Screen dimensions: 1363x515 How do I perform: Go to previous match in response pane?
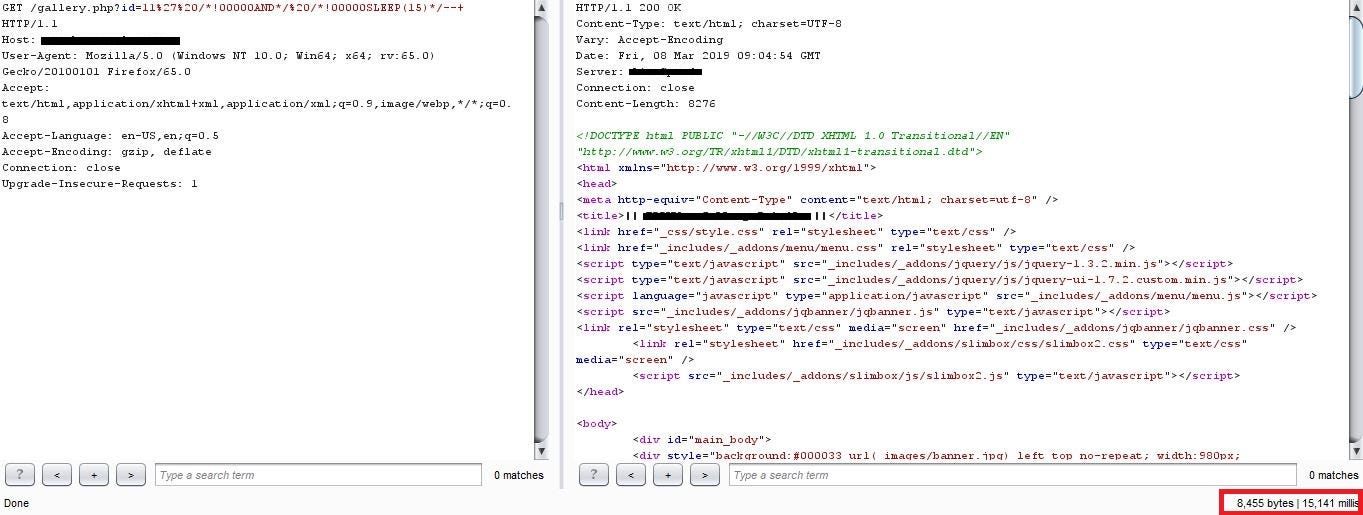point(631,475)
